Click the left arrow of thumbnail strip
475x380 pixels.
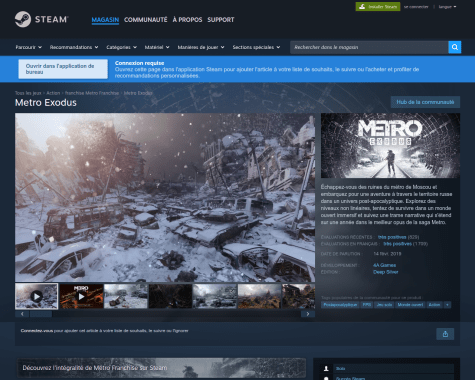[22, 314]
